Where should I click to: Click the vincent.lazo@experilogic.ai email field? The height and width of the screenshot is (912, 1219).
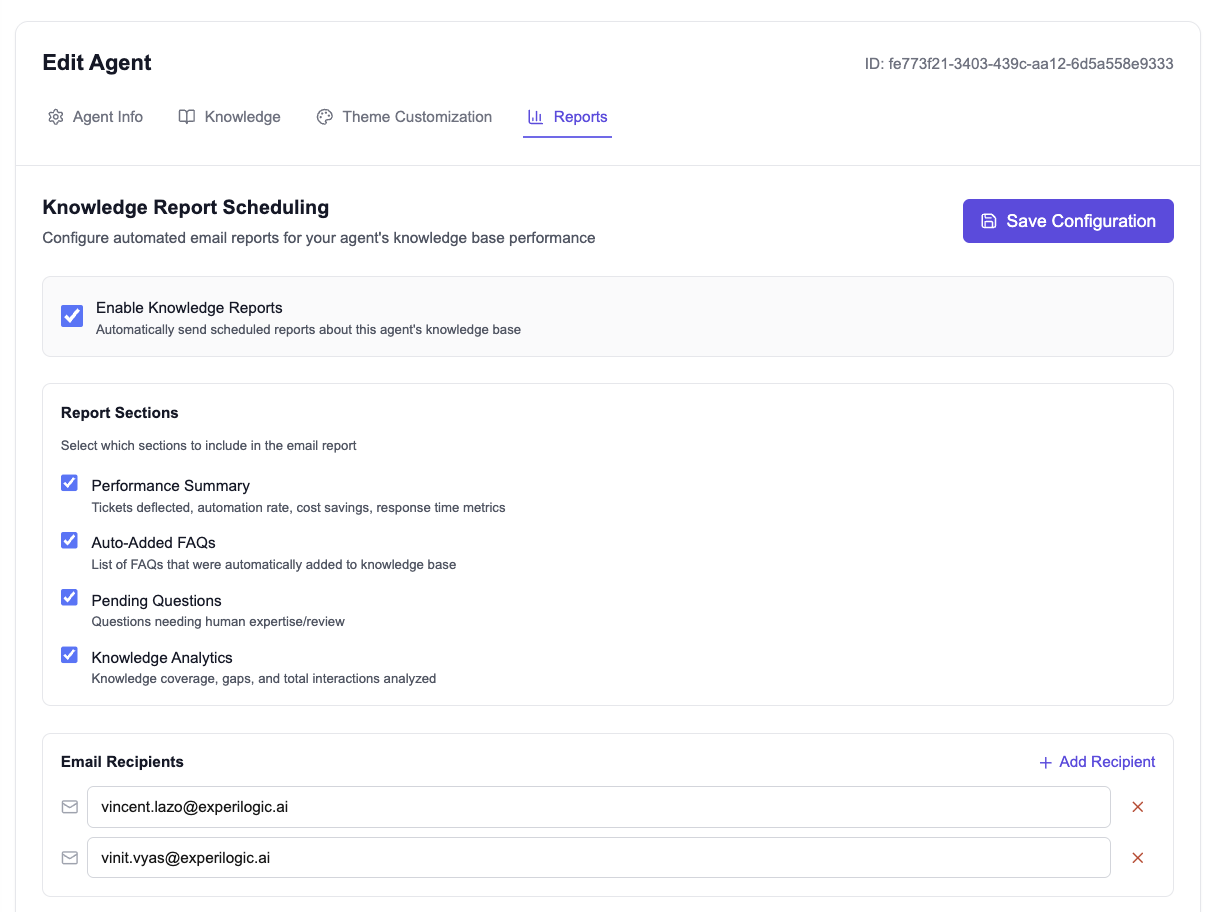point(598,807)
